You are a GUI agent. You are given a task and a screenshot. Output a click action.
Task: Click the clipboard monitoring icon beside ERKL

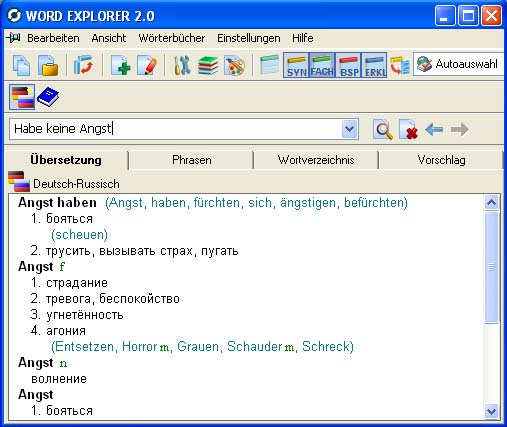399,65
